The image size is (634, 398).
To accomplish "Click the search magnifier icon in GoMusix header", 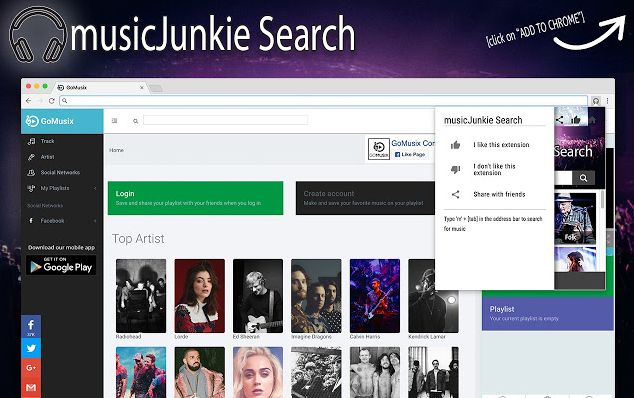I will [135, 121].
